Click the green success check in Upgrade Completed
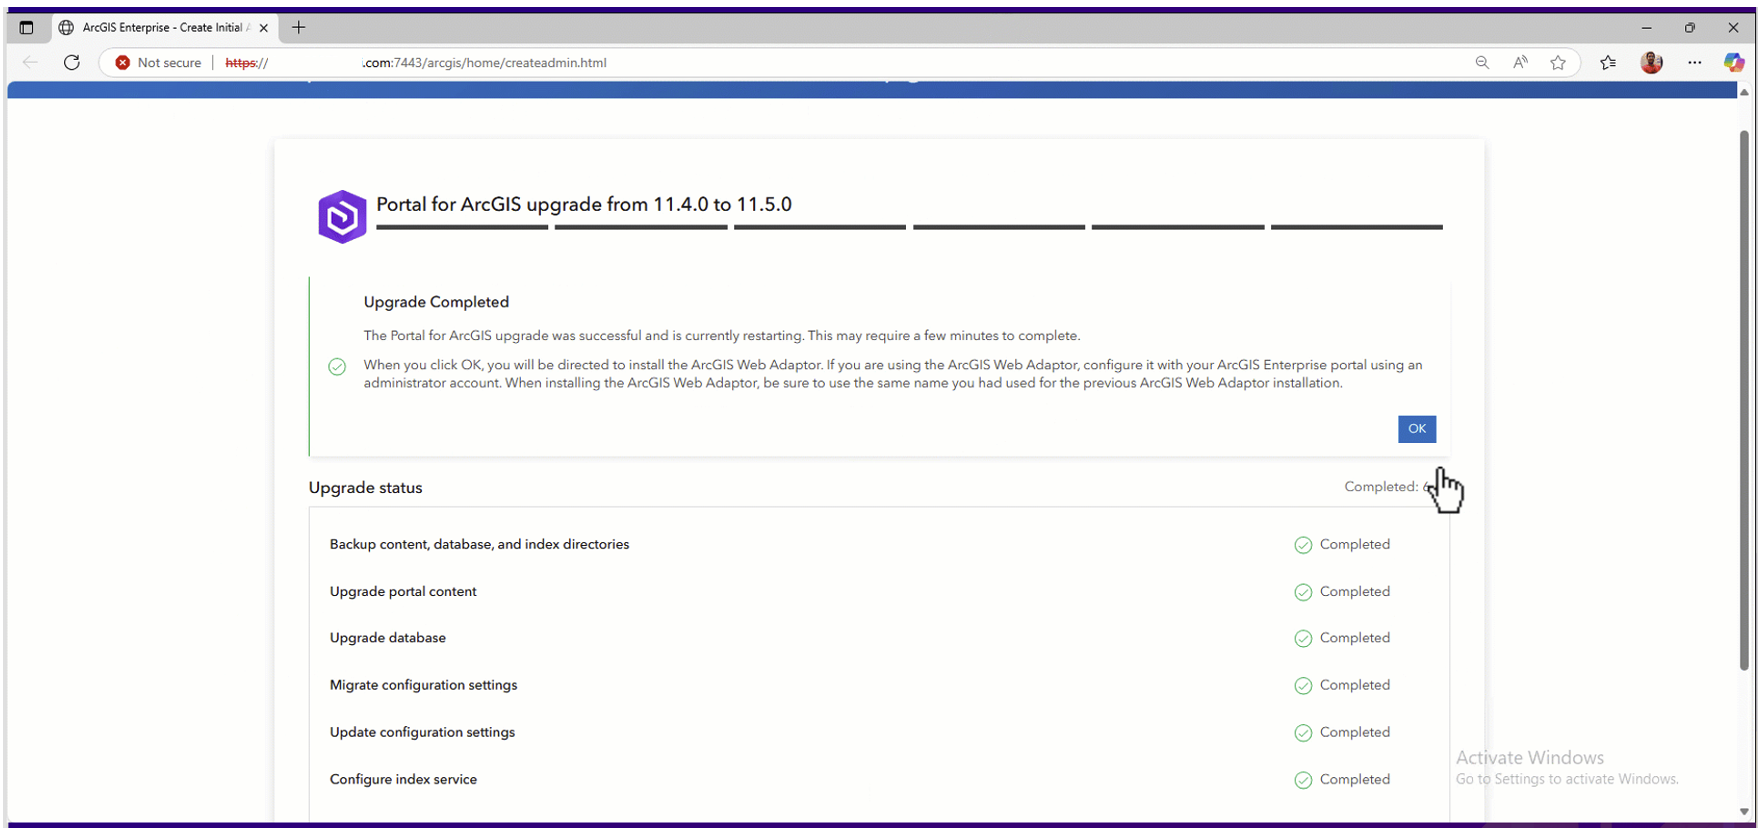The image size is (1764, 834). coord(337,367)
